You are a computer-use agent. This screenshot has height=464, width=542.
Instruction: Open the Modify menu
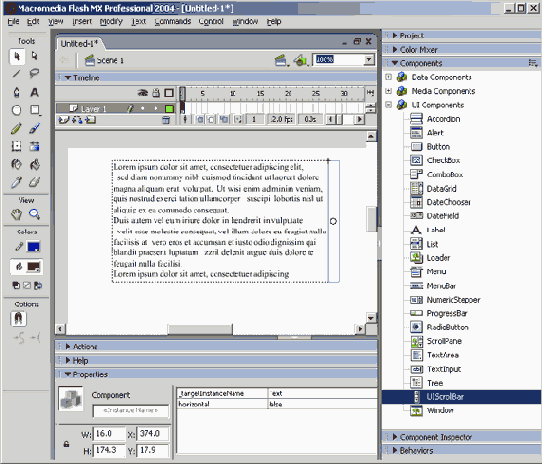tap(111, 21)
